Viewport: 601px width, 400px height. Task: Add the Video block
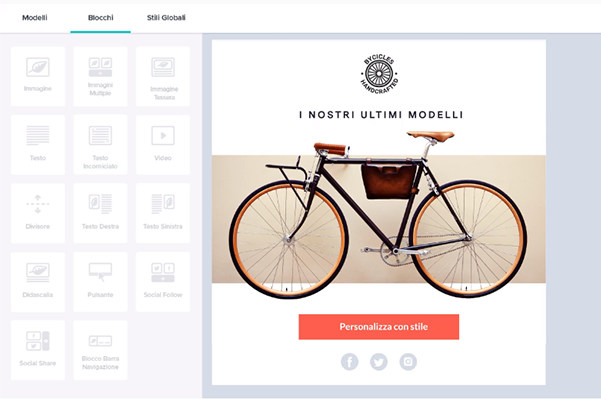pos(163,144)
